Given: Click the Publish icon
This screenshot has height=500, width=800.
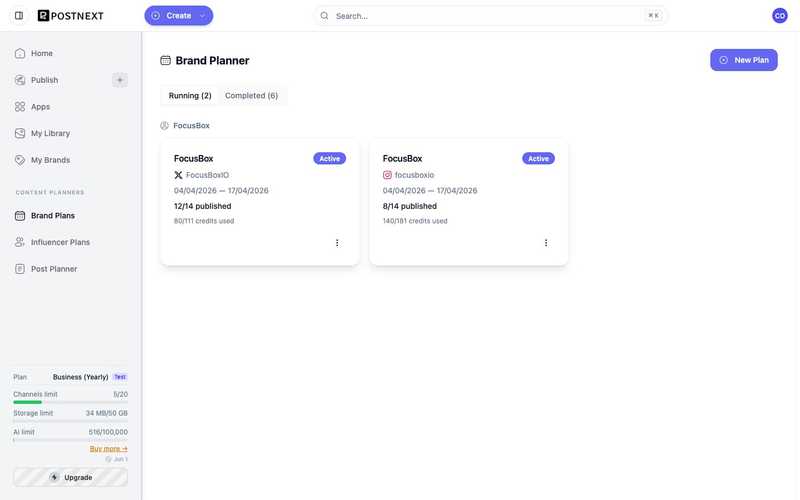Looking at the screenshot, I should pos(20,80).
